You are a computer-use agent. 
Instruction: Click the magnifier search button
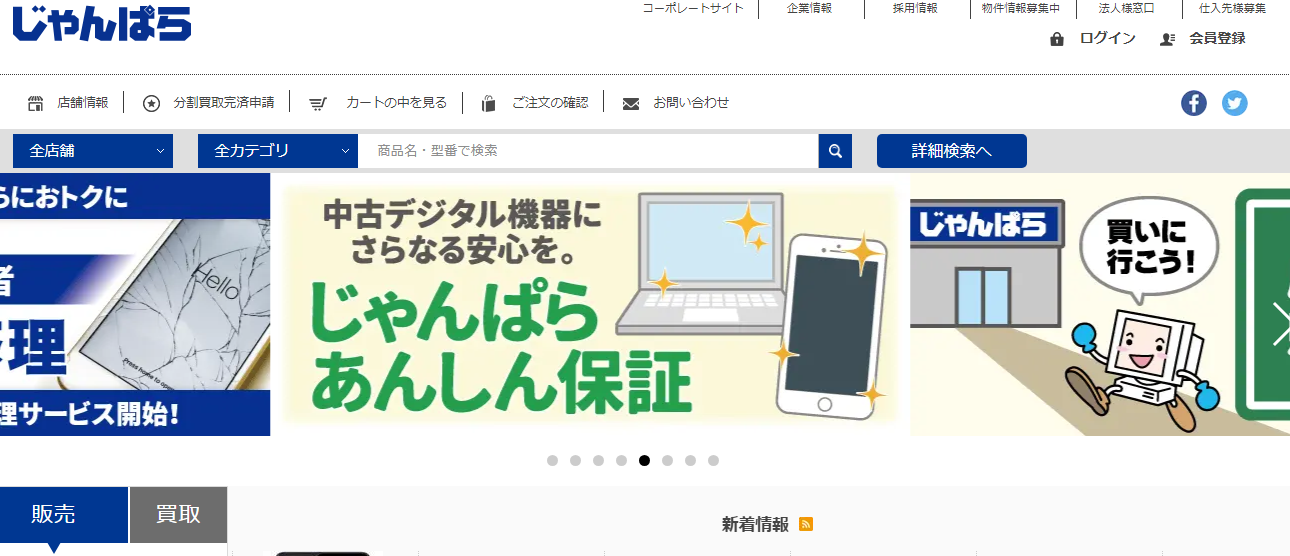click(835, 151)
